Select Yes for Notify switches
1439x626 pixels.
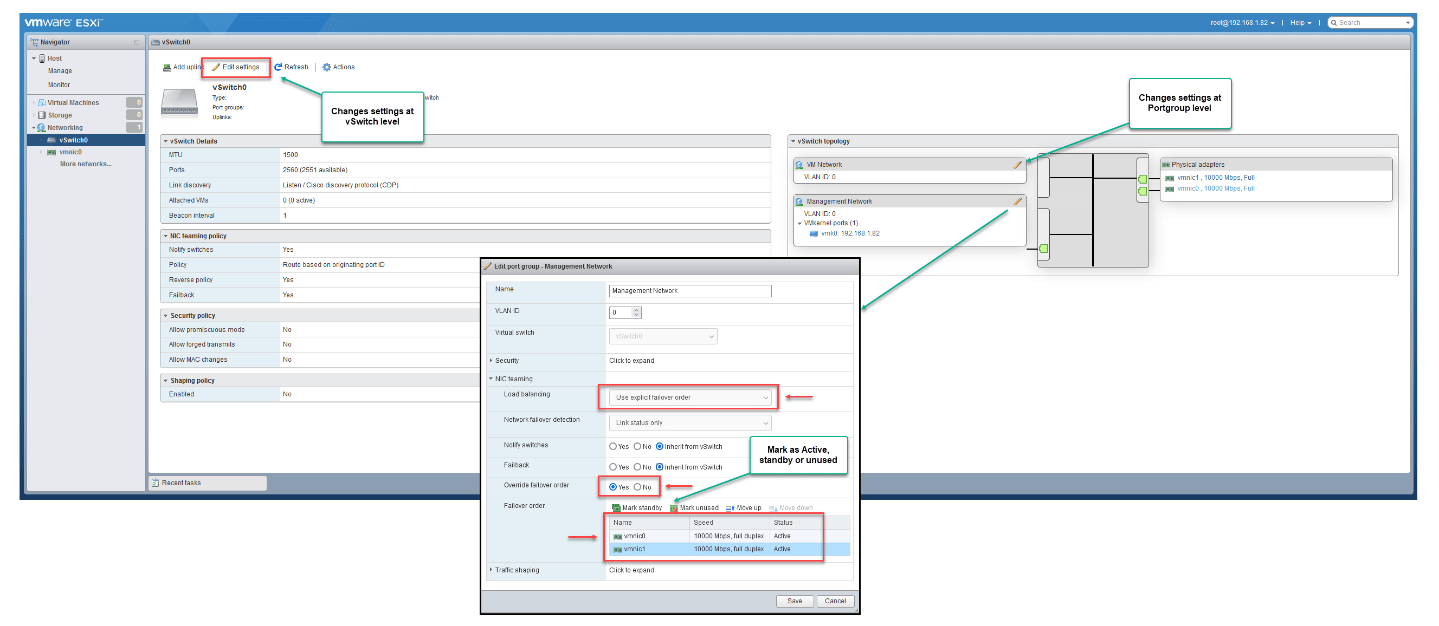(x=613, y=446)
